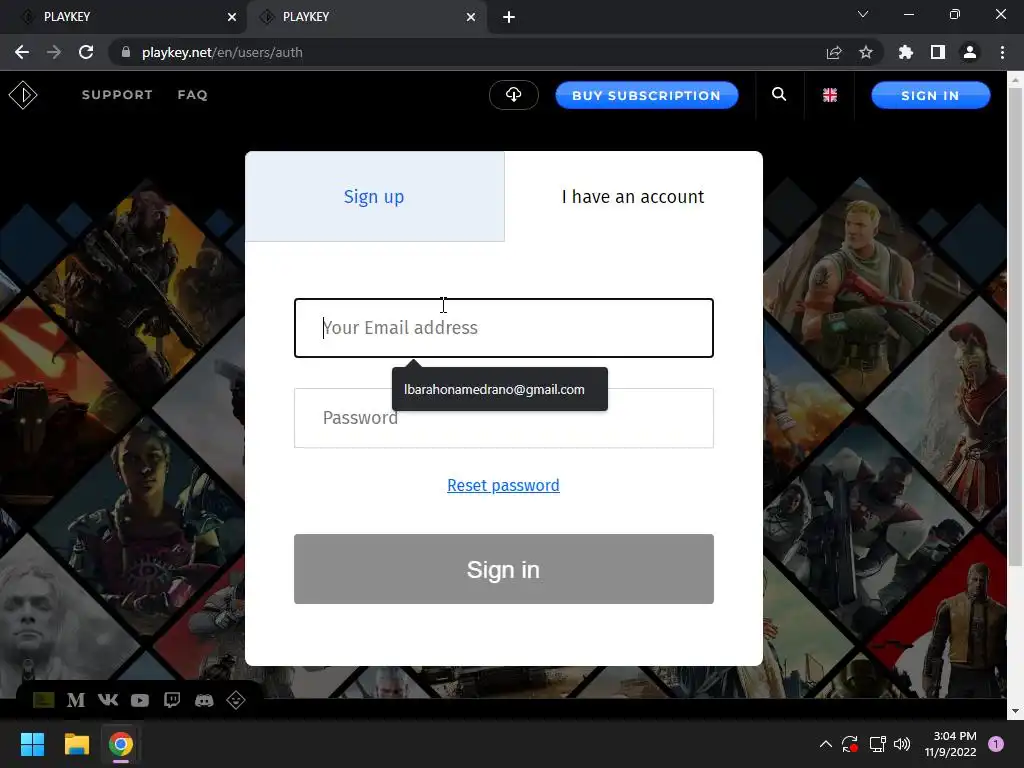Share this page using share icon
Viewport: 1024px width, 768px height.
[834, 52]
